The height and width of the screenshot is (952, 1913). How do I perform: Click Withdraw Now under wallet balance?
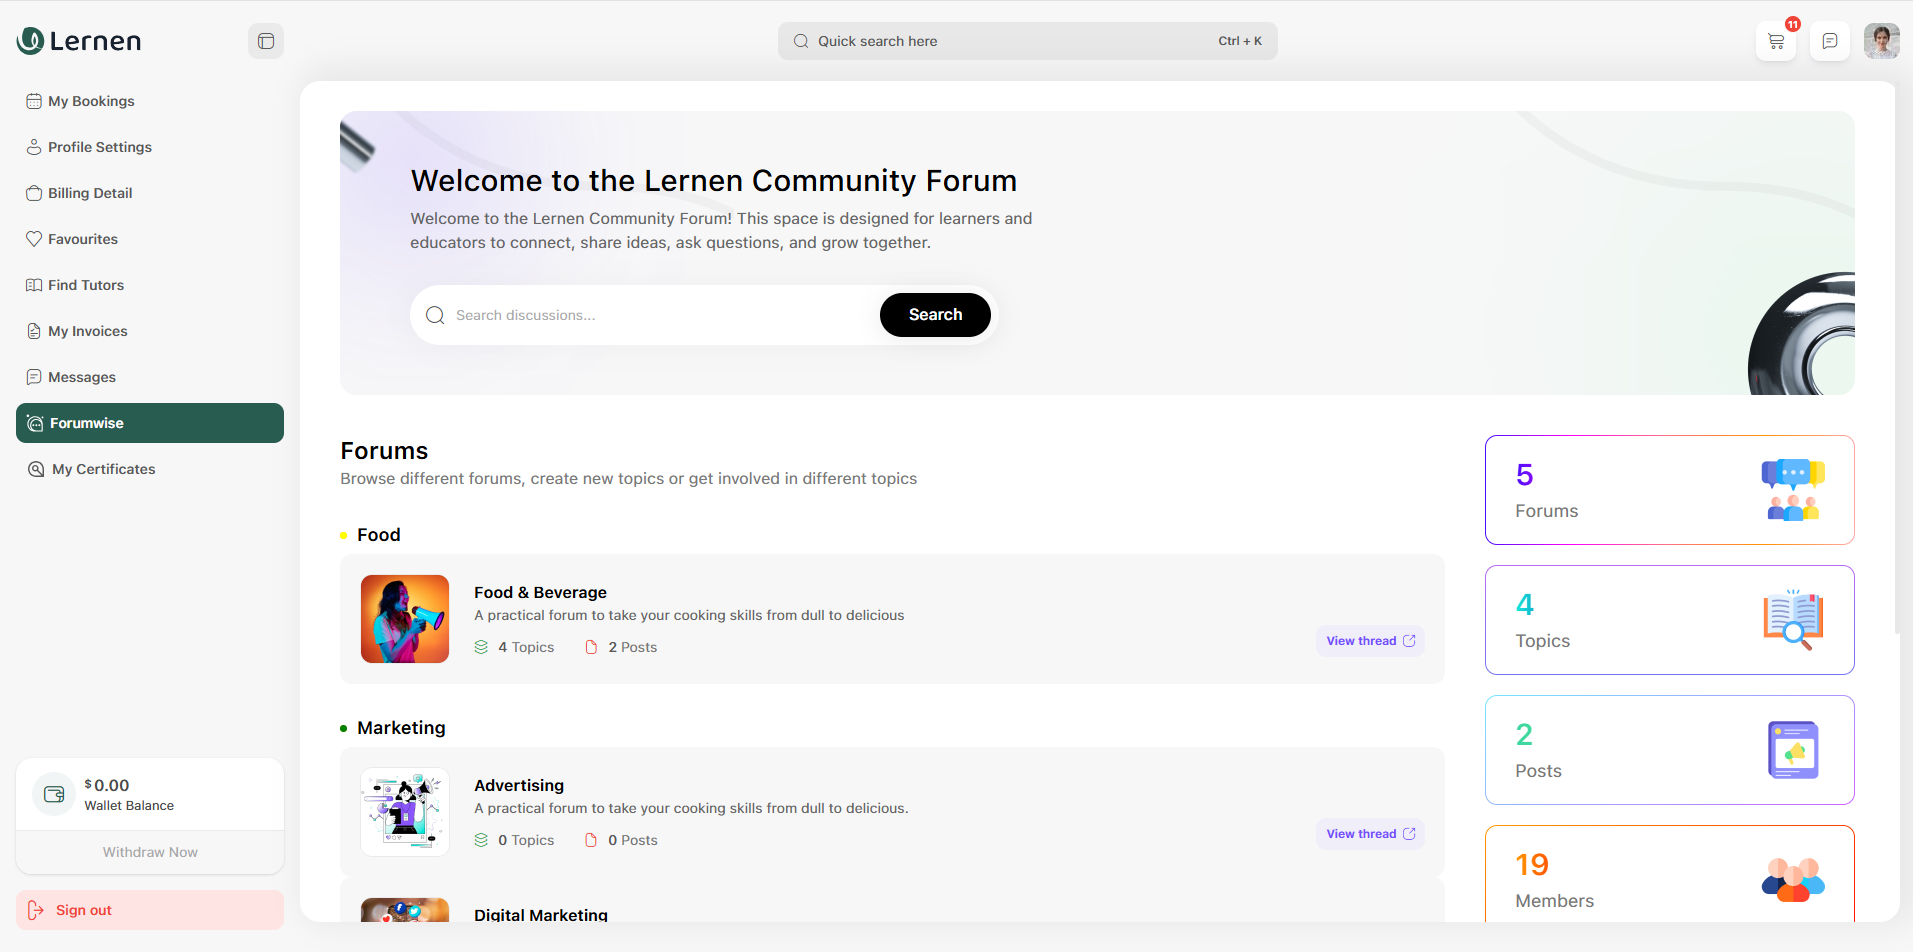149,851
